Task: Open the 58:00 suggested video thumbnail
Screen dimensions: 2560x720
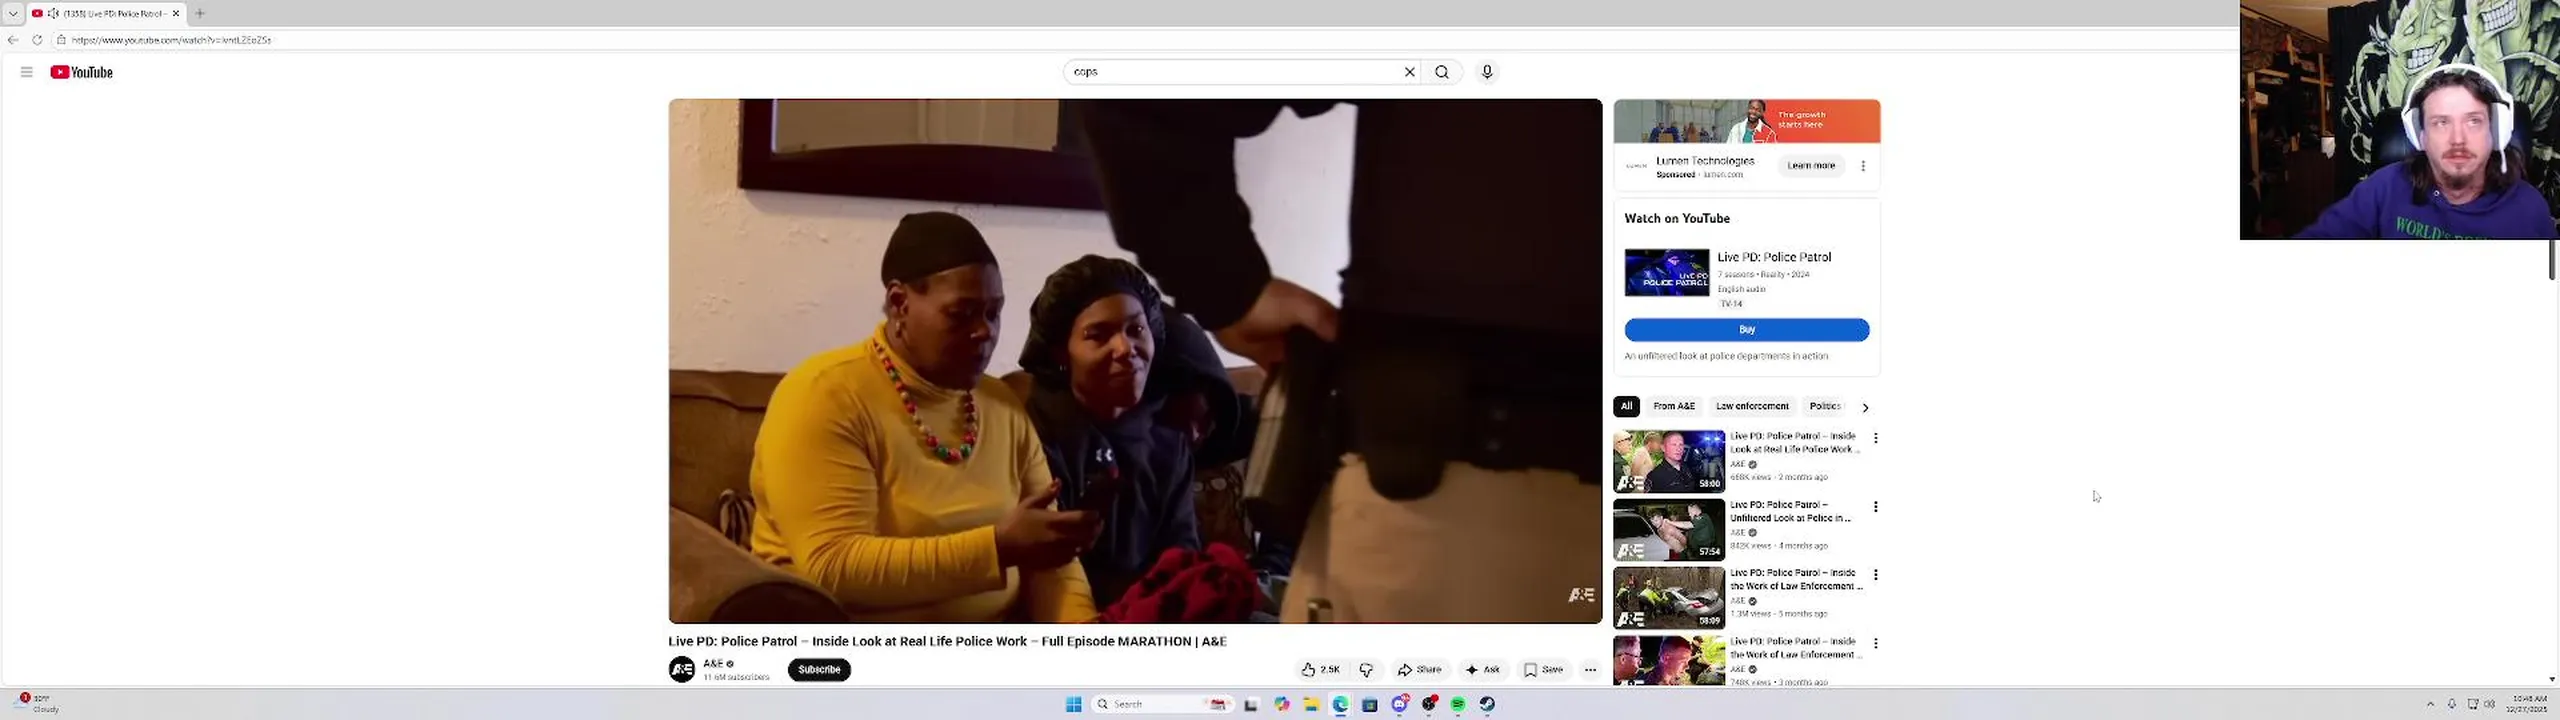Action: (x=1669, y=461)
